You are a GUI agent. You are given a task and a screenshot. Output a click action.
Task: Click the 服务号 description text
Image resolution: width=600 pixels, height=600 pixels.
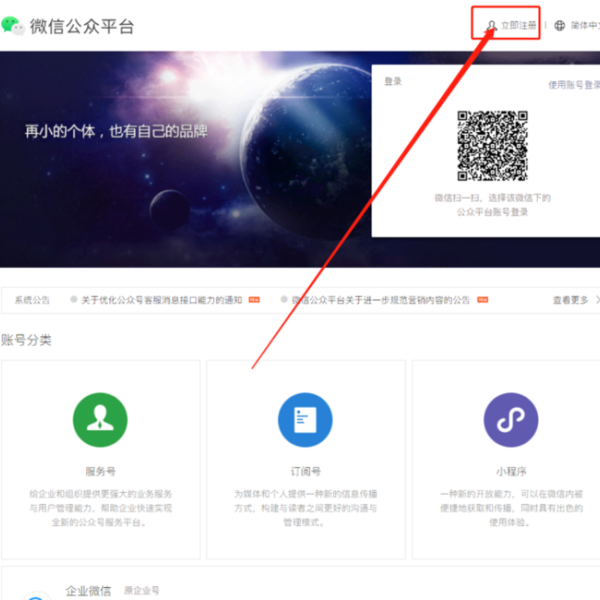101,508
